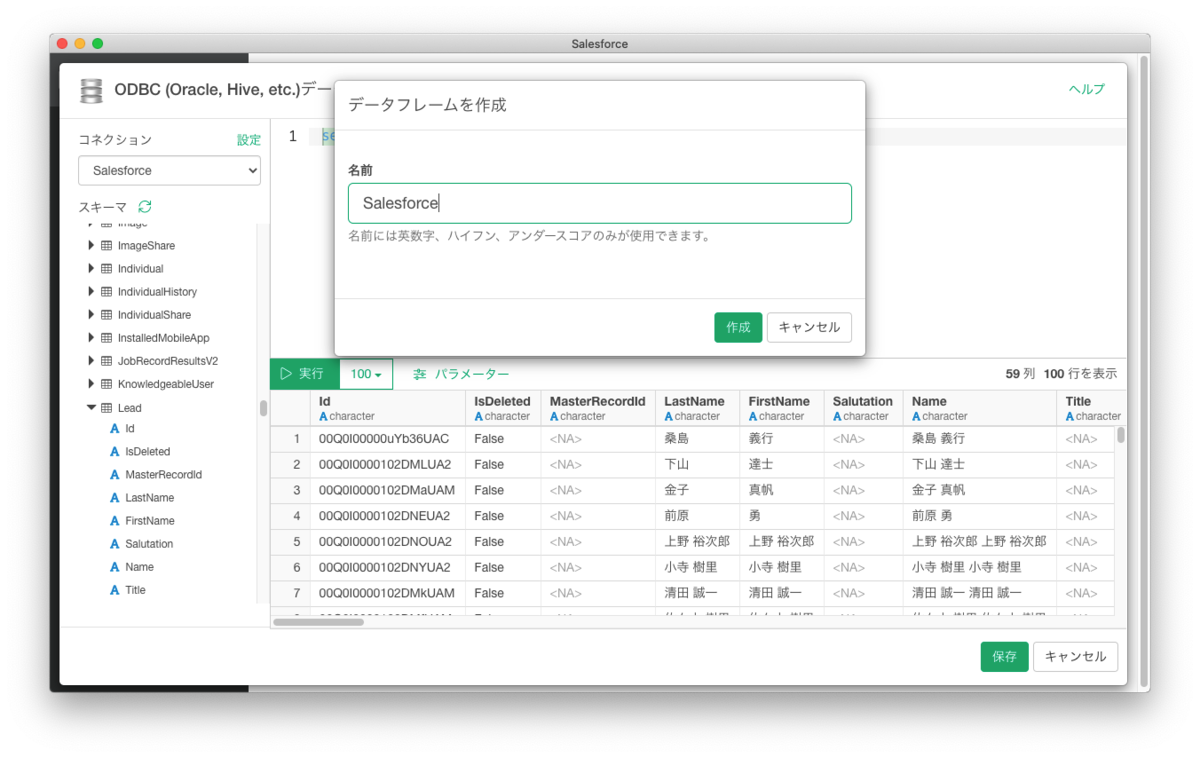Click the table icon beside KnowledgeableUser
The height and width of the screenshot is (758, 1200).
tap(106, 384)
